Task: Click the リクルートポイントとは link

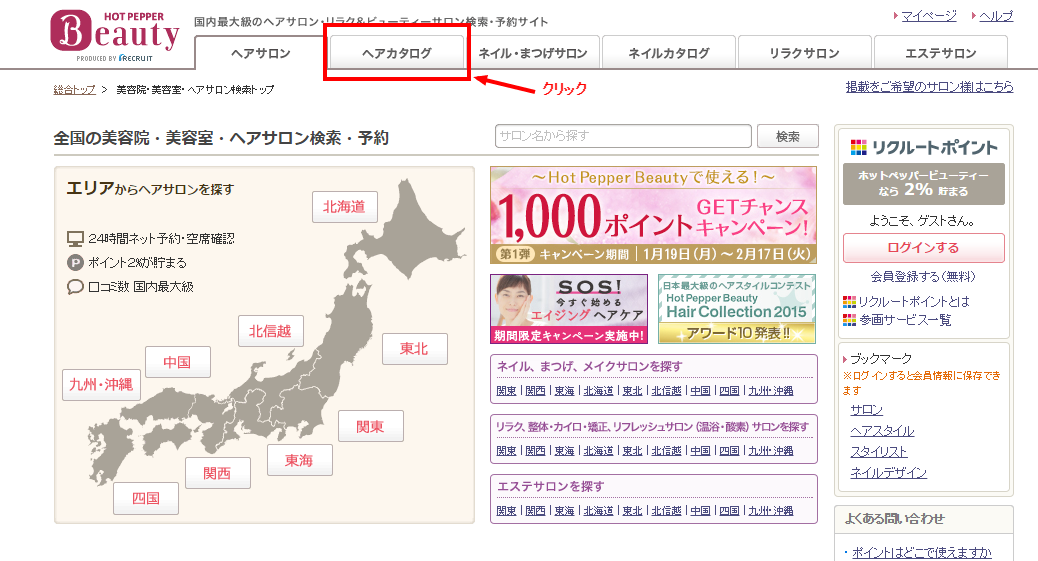Action: [914, 301]
